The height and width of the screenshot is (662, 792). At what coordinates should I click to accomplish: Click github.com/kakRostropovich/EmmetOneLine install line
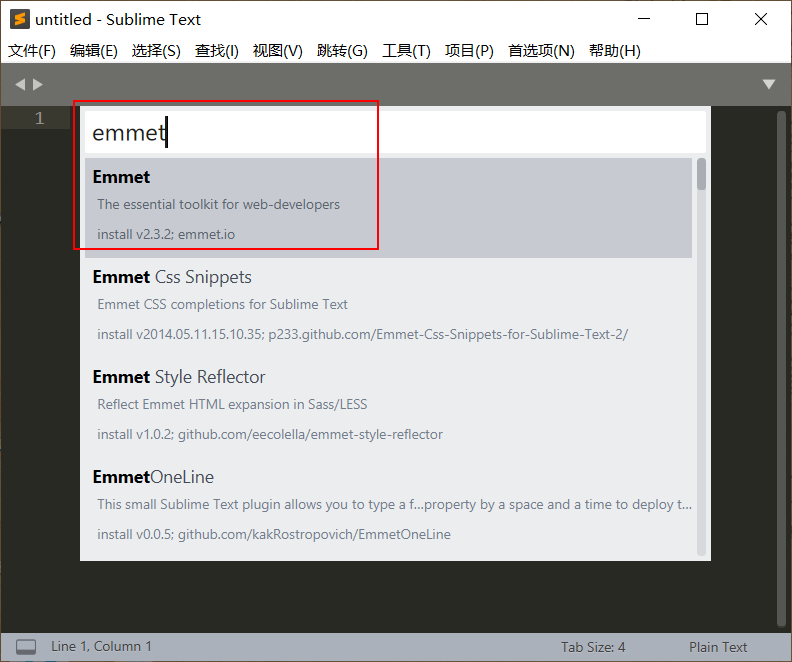(274, 534)
